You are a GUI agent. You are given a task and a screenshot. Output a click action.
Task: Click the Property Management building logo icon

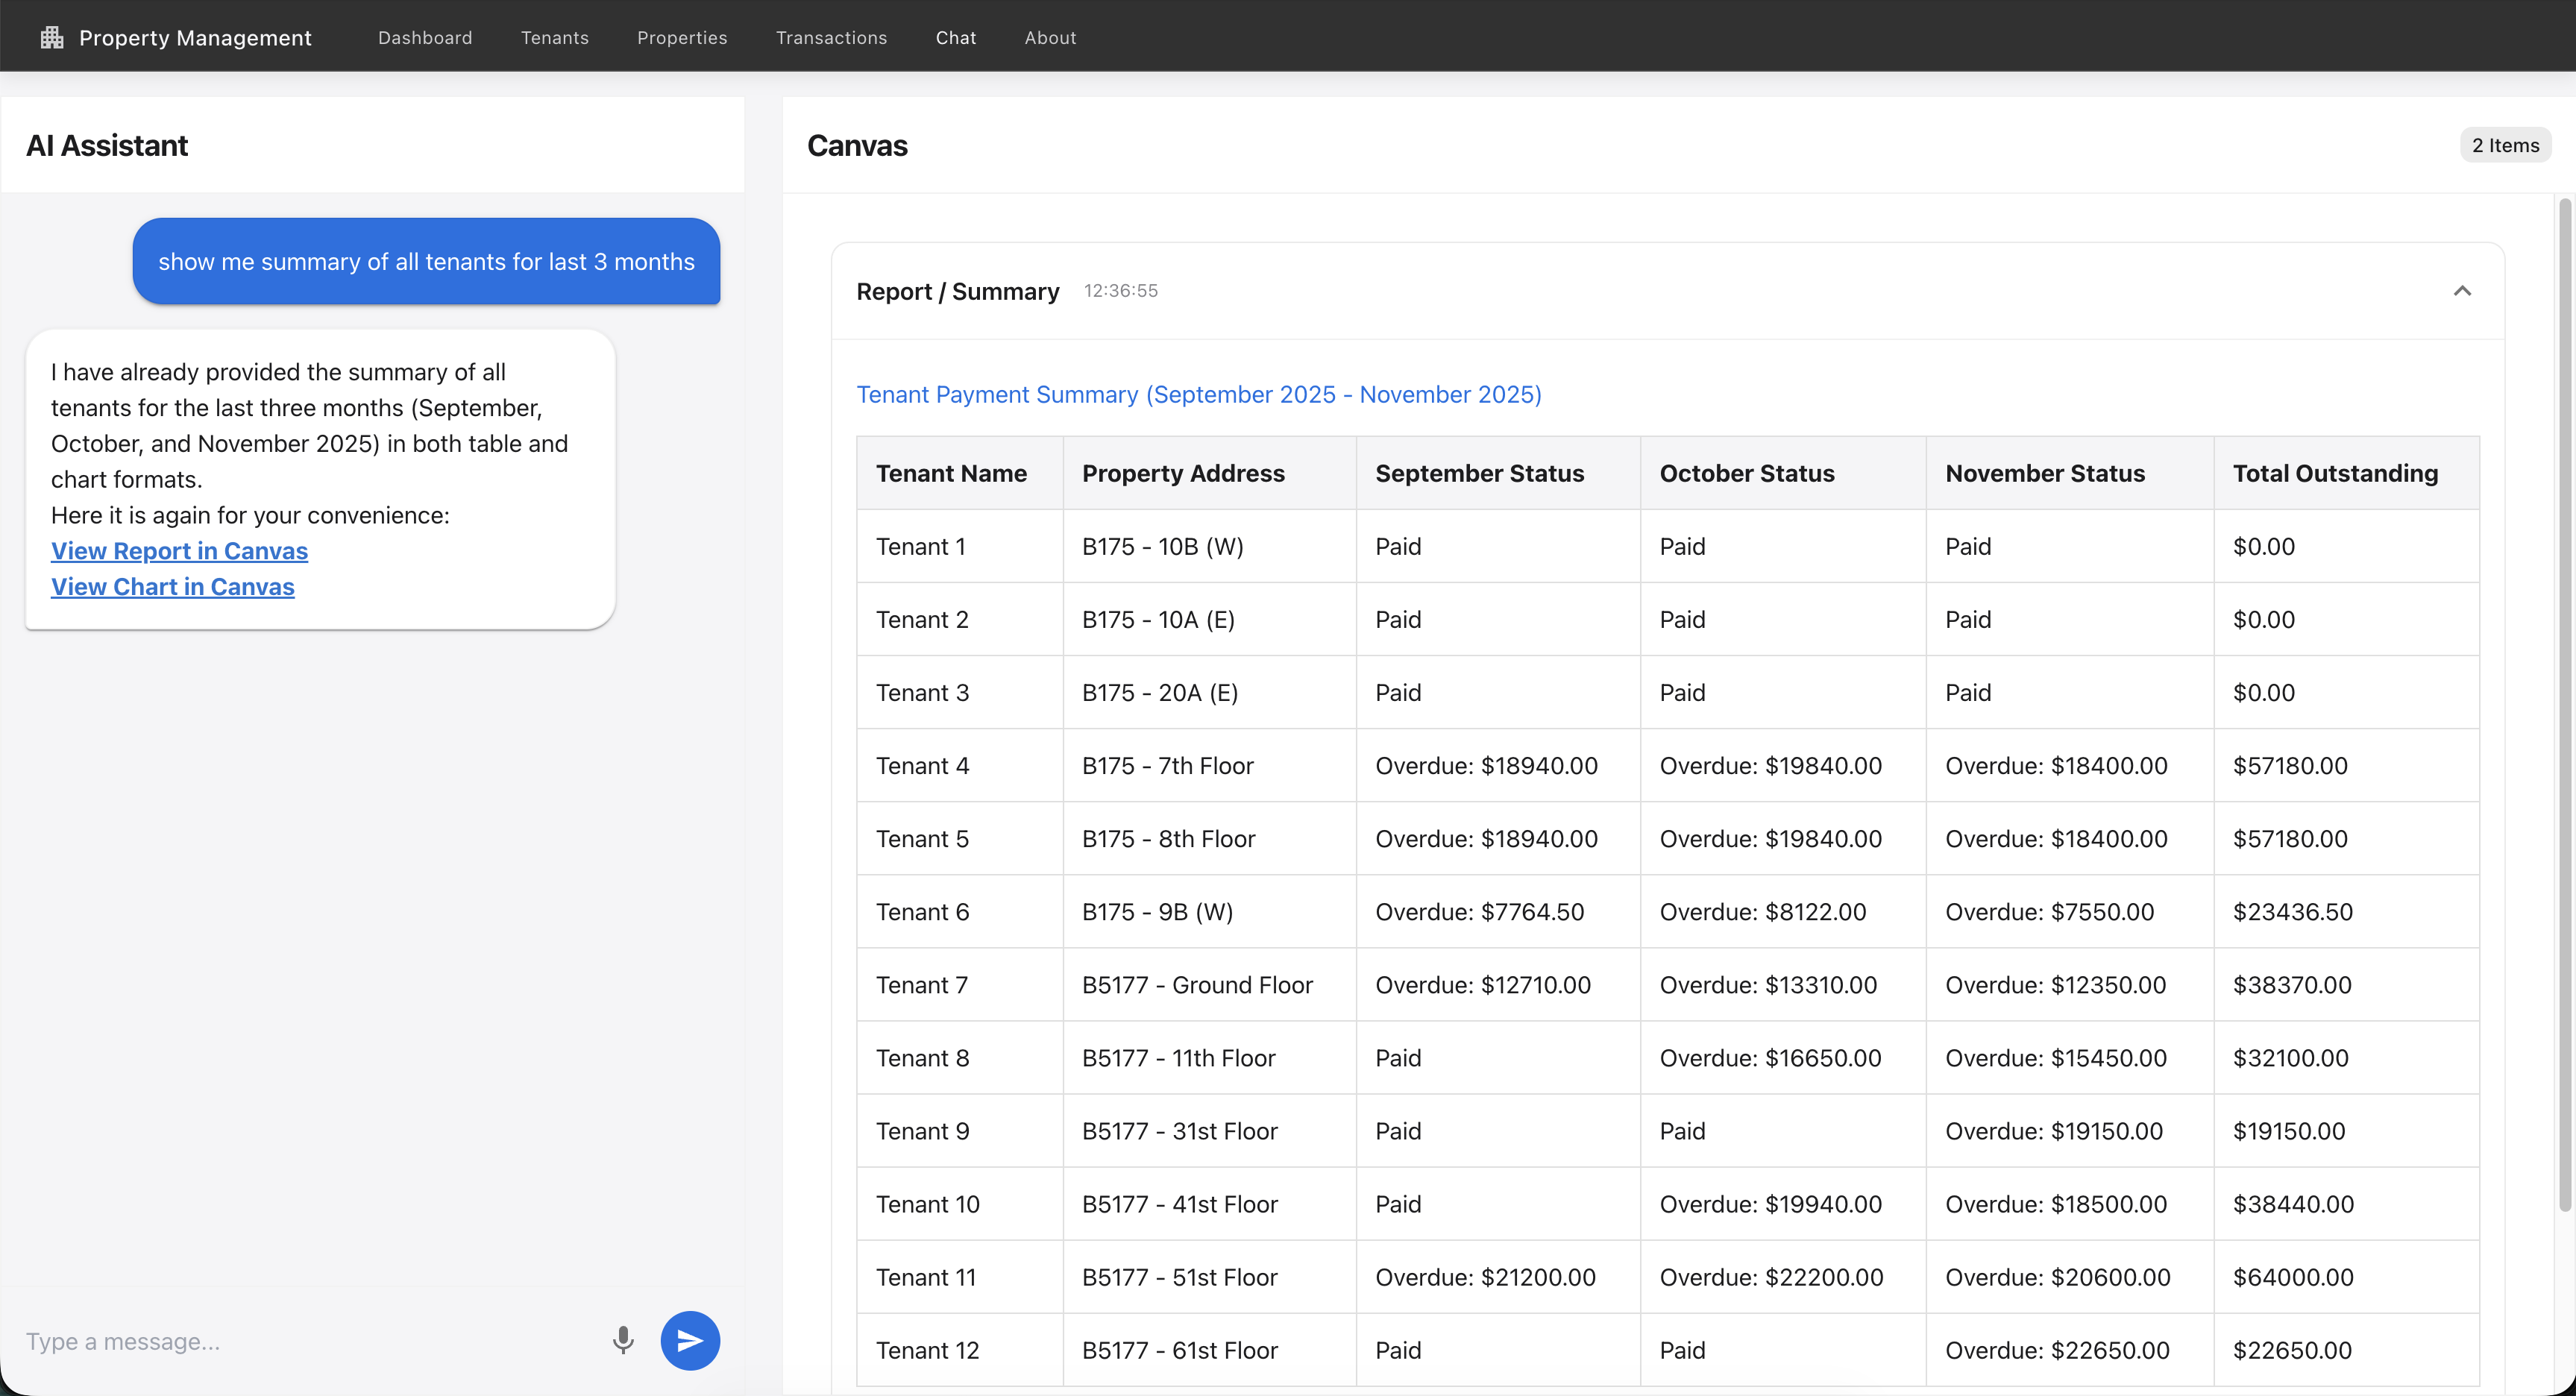pos(51,37)
